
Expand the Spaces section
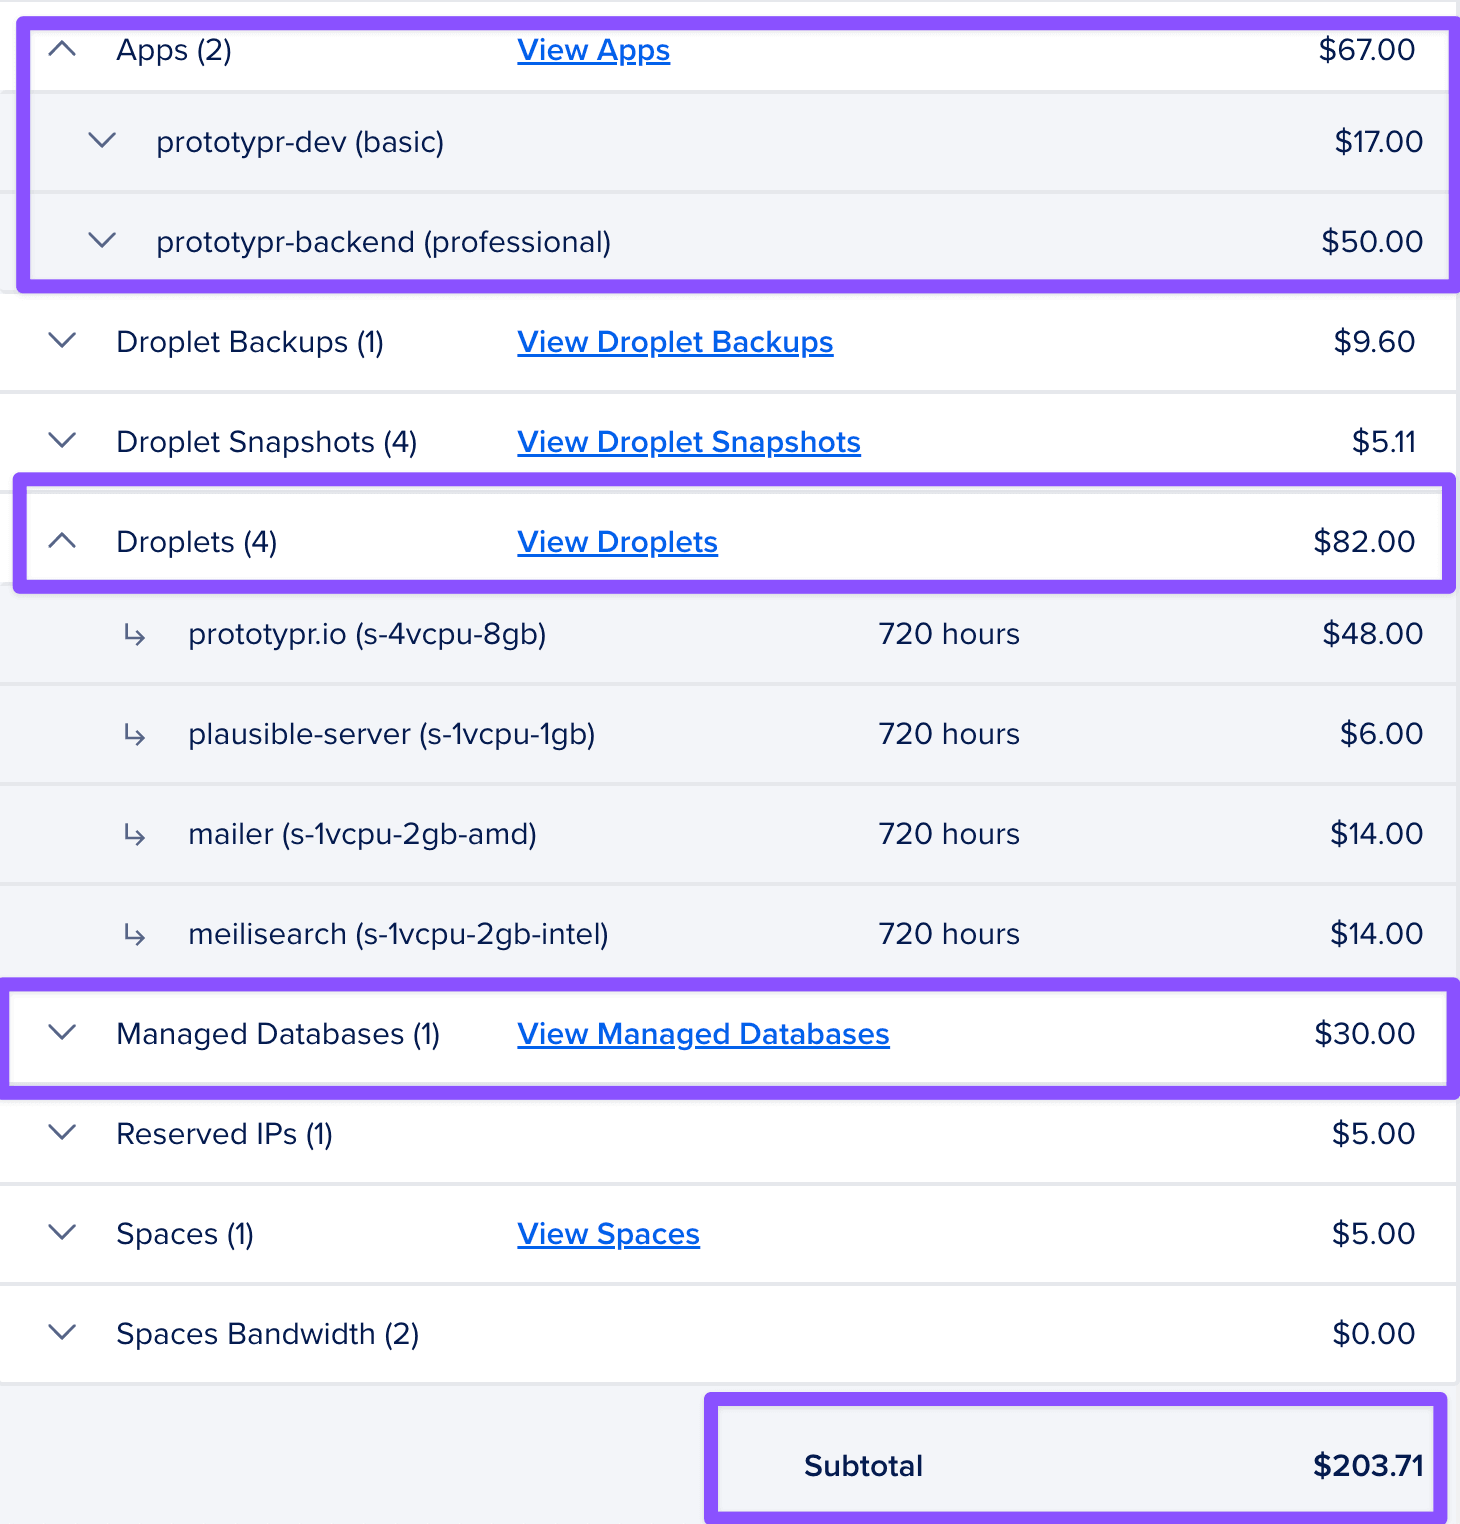[61, 1233]
